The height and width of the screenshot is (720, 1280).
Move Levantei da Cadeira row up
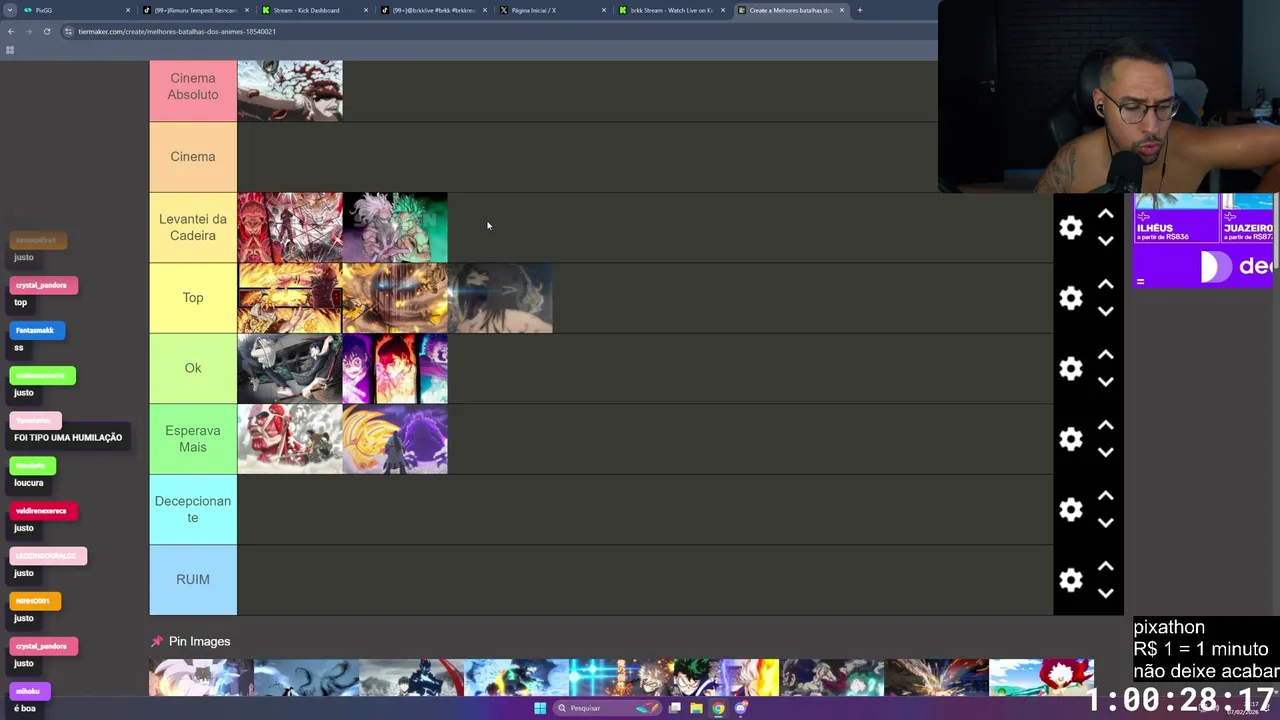(1105, 214)
